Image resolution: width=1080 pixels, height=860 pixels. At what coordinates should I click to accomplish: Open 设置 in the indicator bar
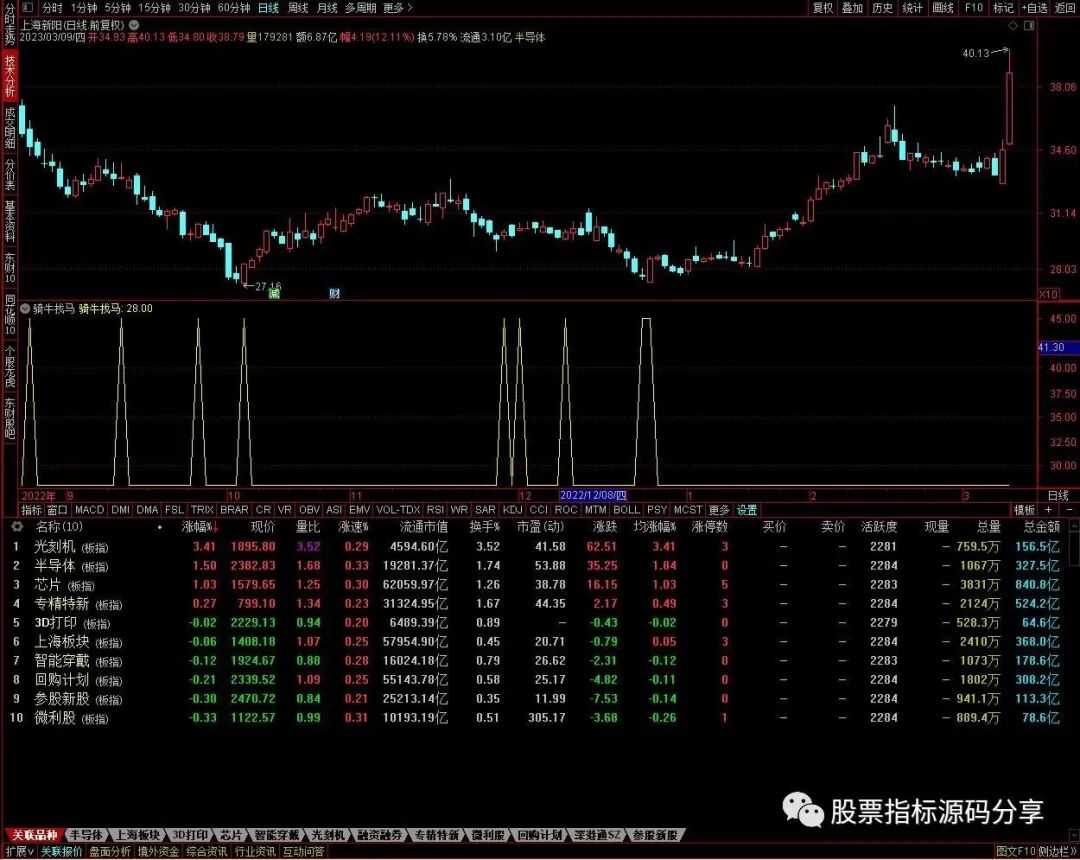click(747, 510)
